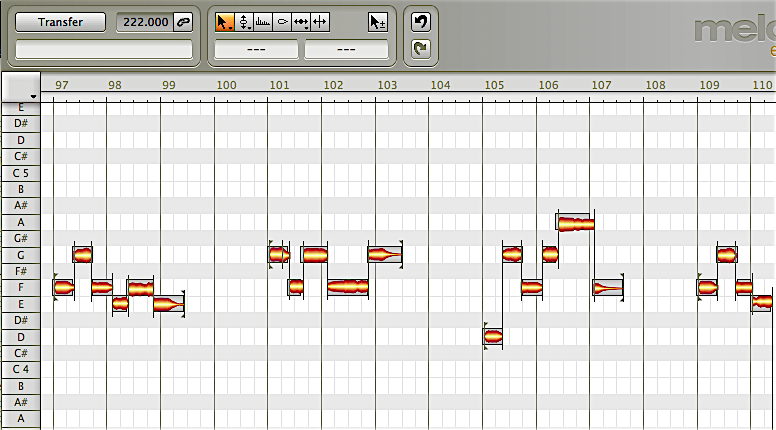This screenshot has height=430, width=776.
Task: Select the Main arrow tool
Action: click(225, 22)
